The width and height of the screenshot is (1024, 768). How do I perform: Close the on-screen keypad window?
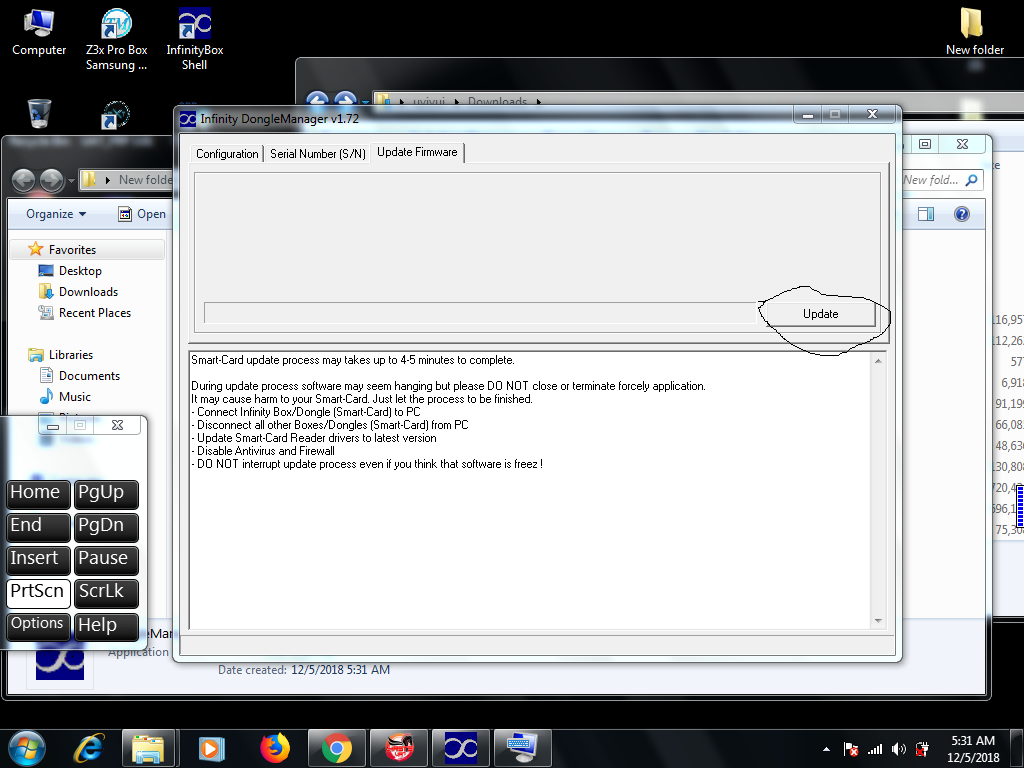click(118, 425)
